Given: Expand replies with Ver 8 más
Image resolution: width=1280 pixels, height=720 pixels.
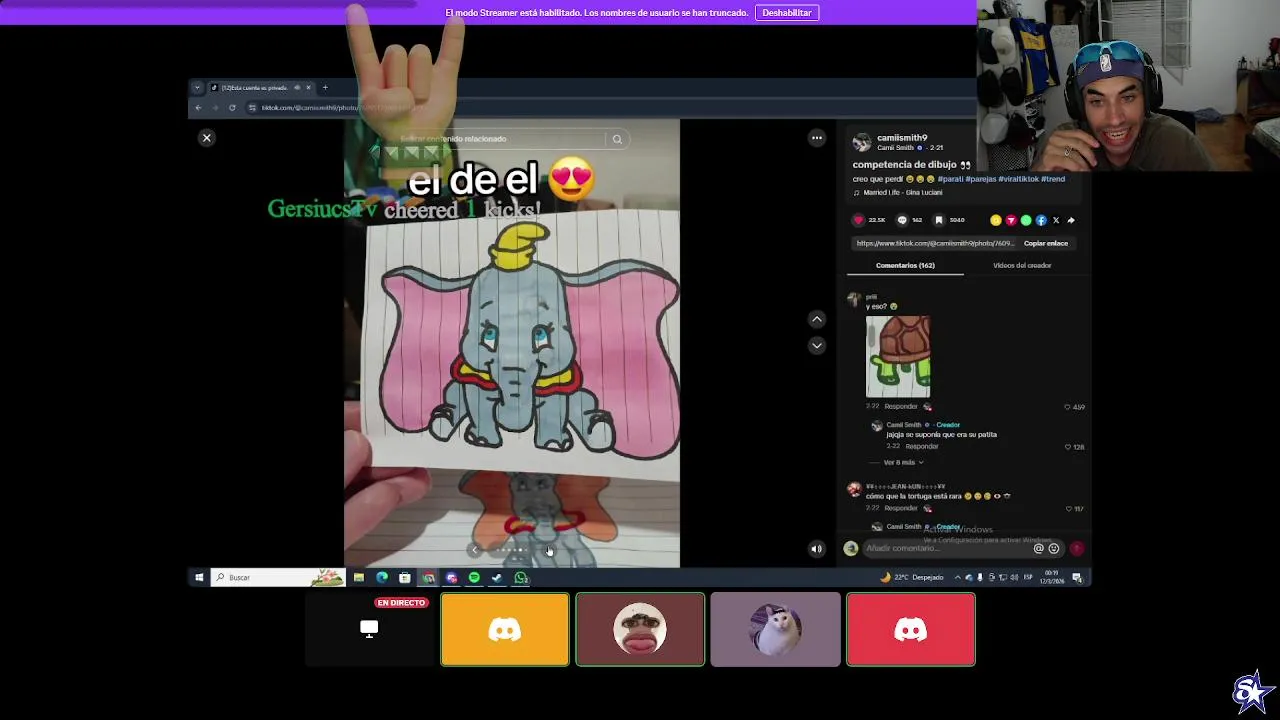Looking at the screenshot, I should 903,462.
